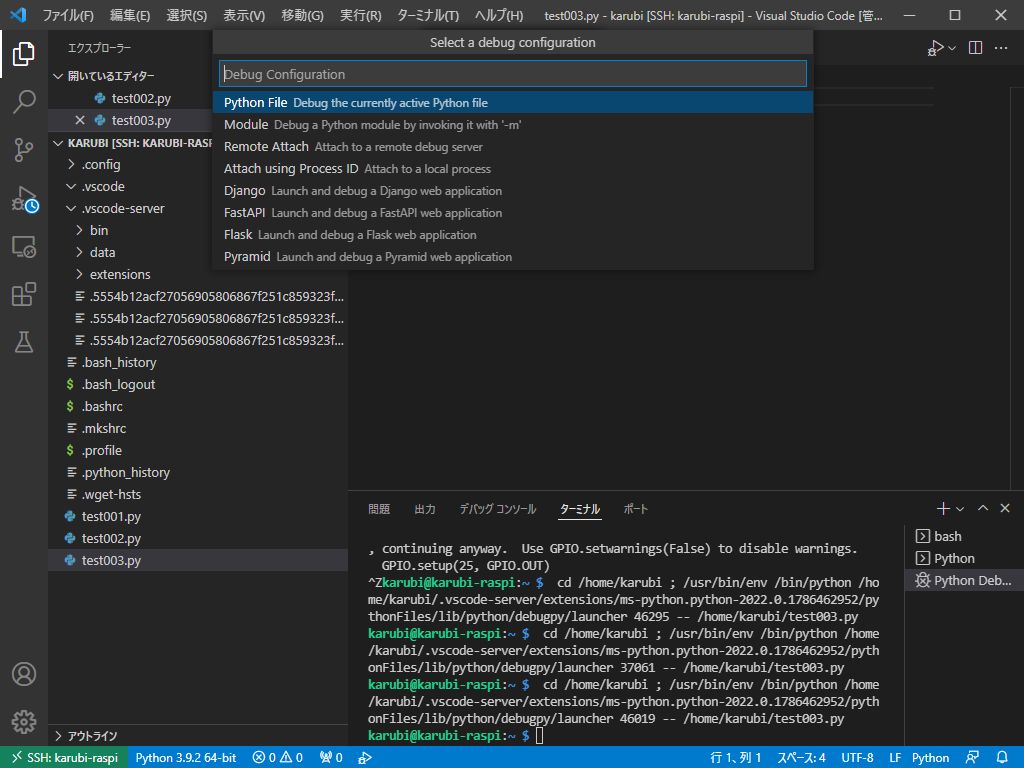Viewport: 1024px width, 768px height.
Task: Switch to the 出力 panel tab
Action: tap(424, 509)
